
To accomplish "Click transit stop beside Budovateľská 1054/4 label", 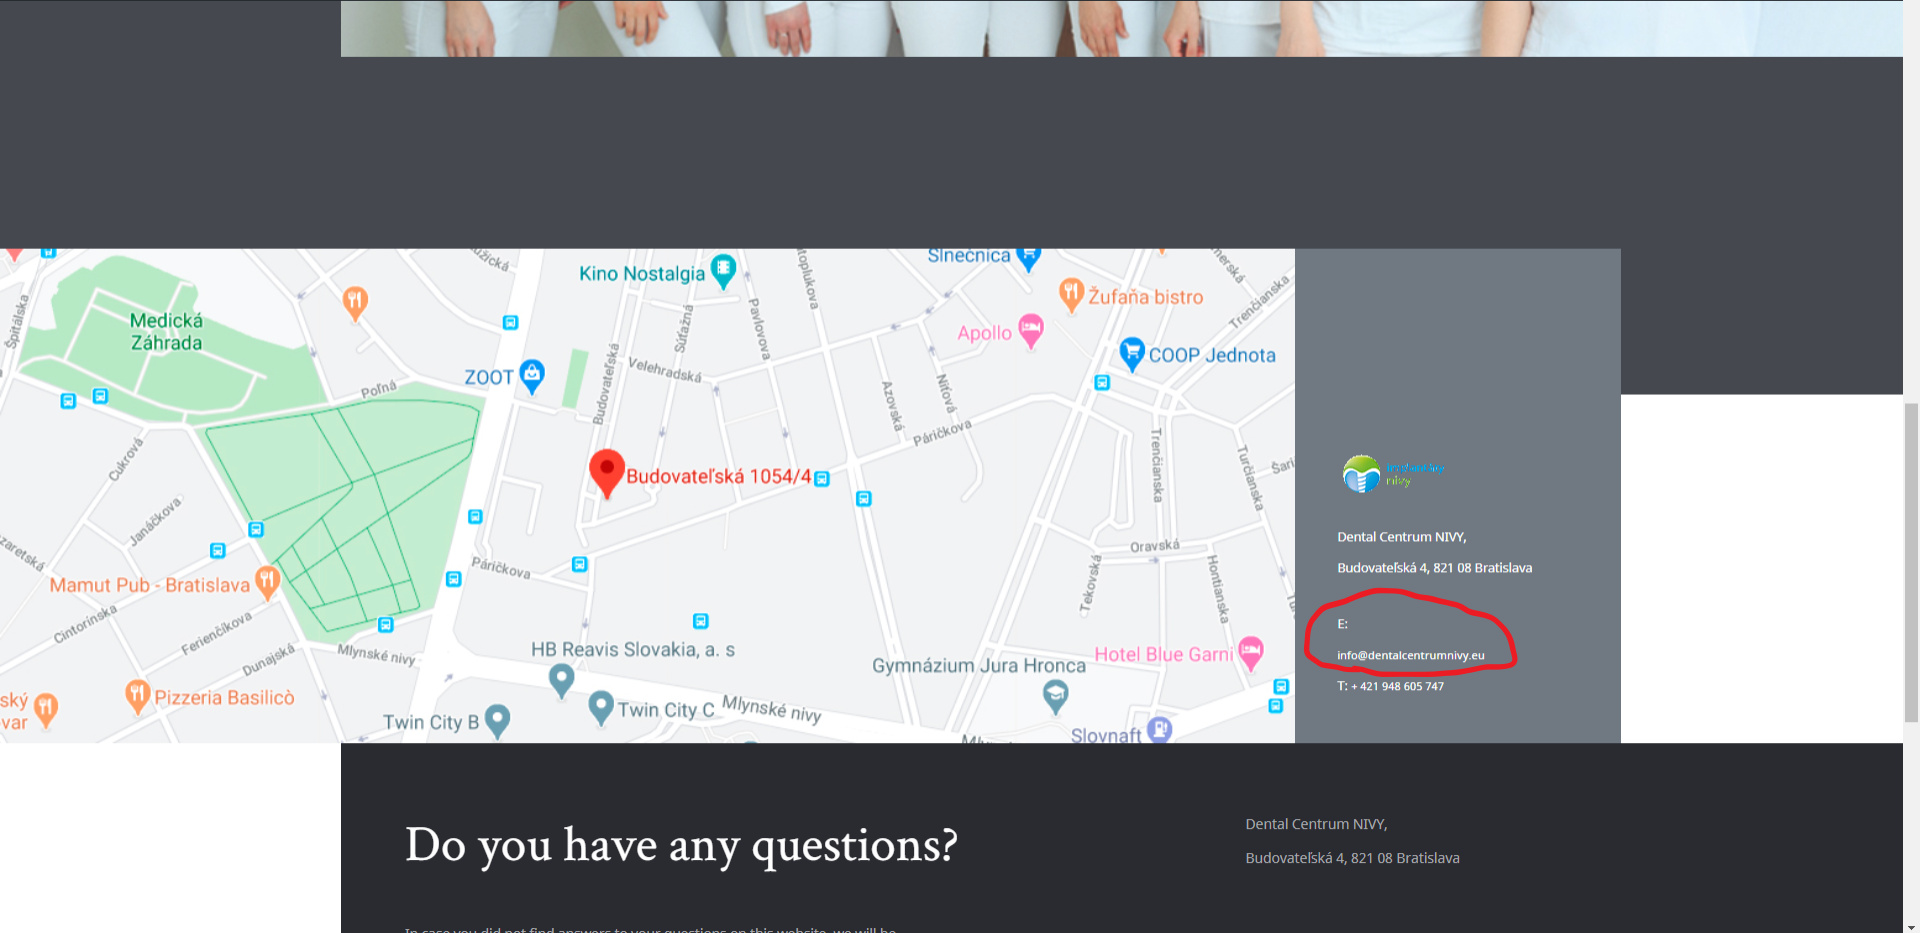I will (x=822, y=479).
